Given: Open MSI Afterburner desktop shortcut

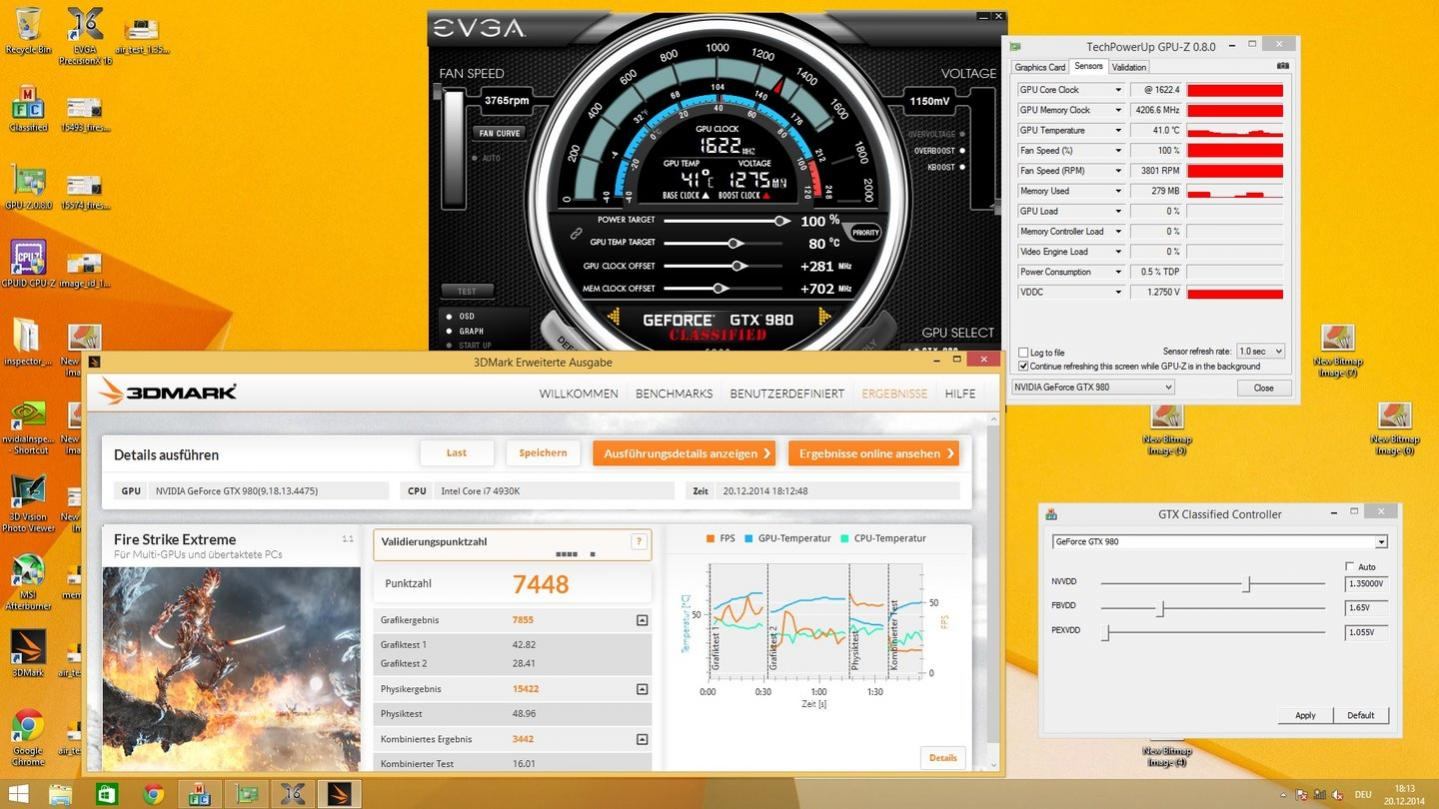Looking at the screenshot, I should pos(28,583).
